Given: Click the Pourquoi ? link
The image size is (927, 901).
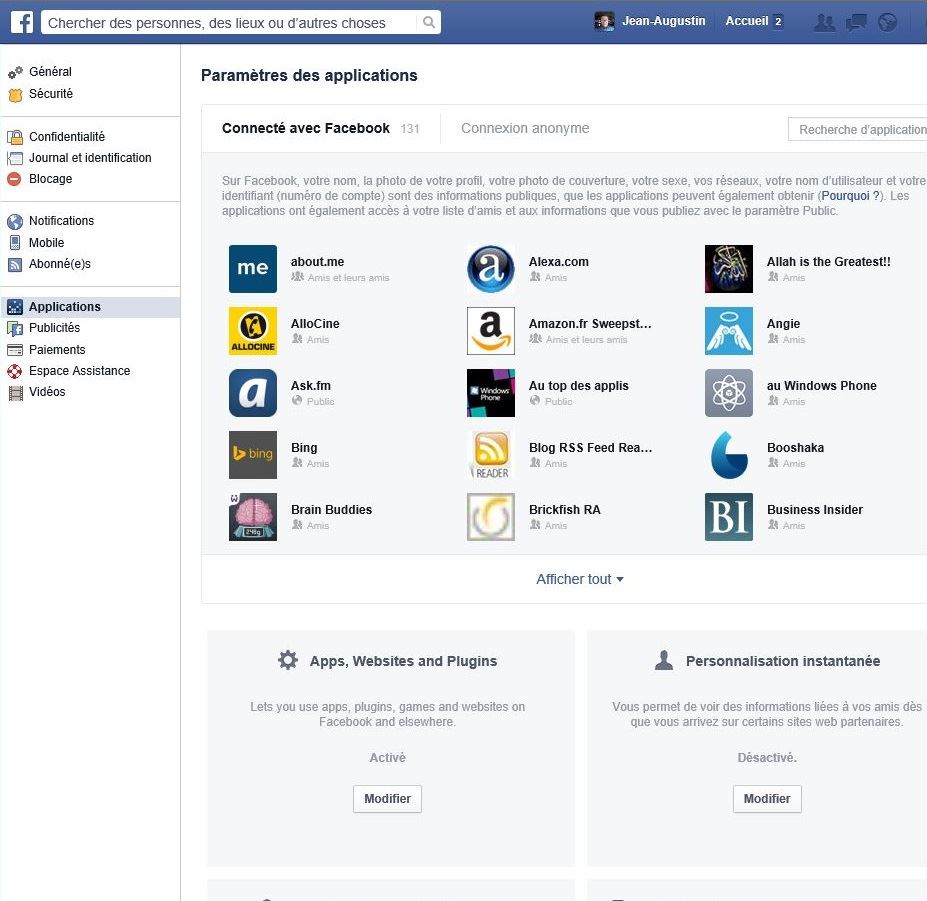Looking at the screenshot, I should (x=850, y=196).
